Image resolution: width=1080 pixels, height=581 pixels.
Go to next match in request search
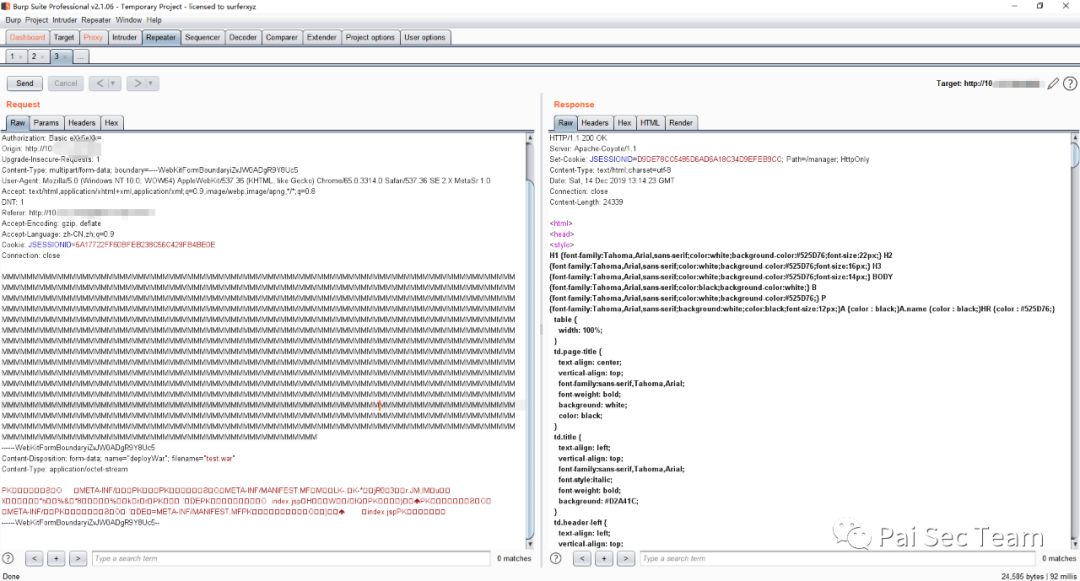point(79,558)
